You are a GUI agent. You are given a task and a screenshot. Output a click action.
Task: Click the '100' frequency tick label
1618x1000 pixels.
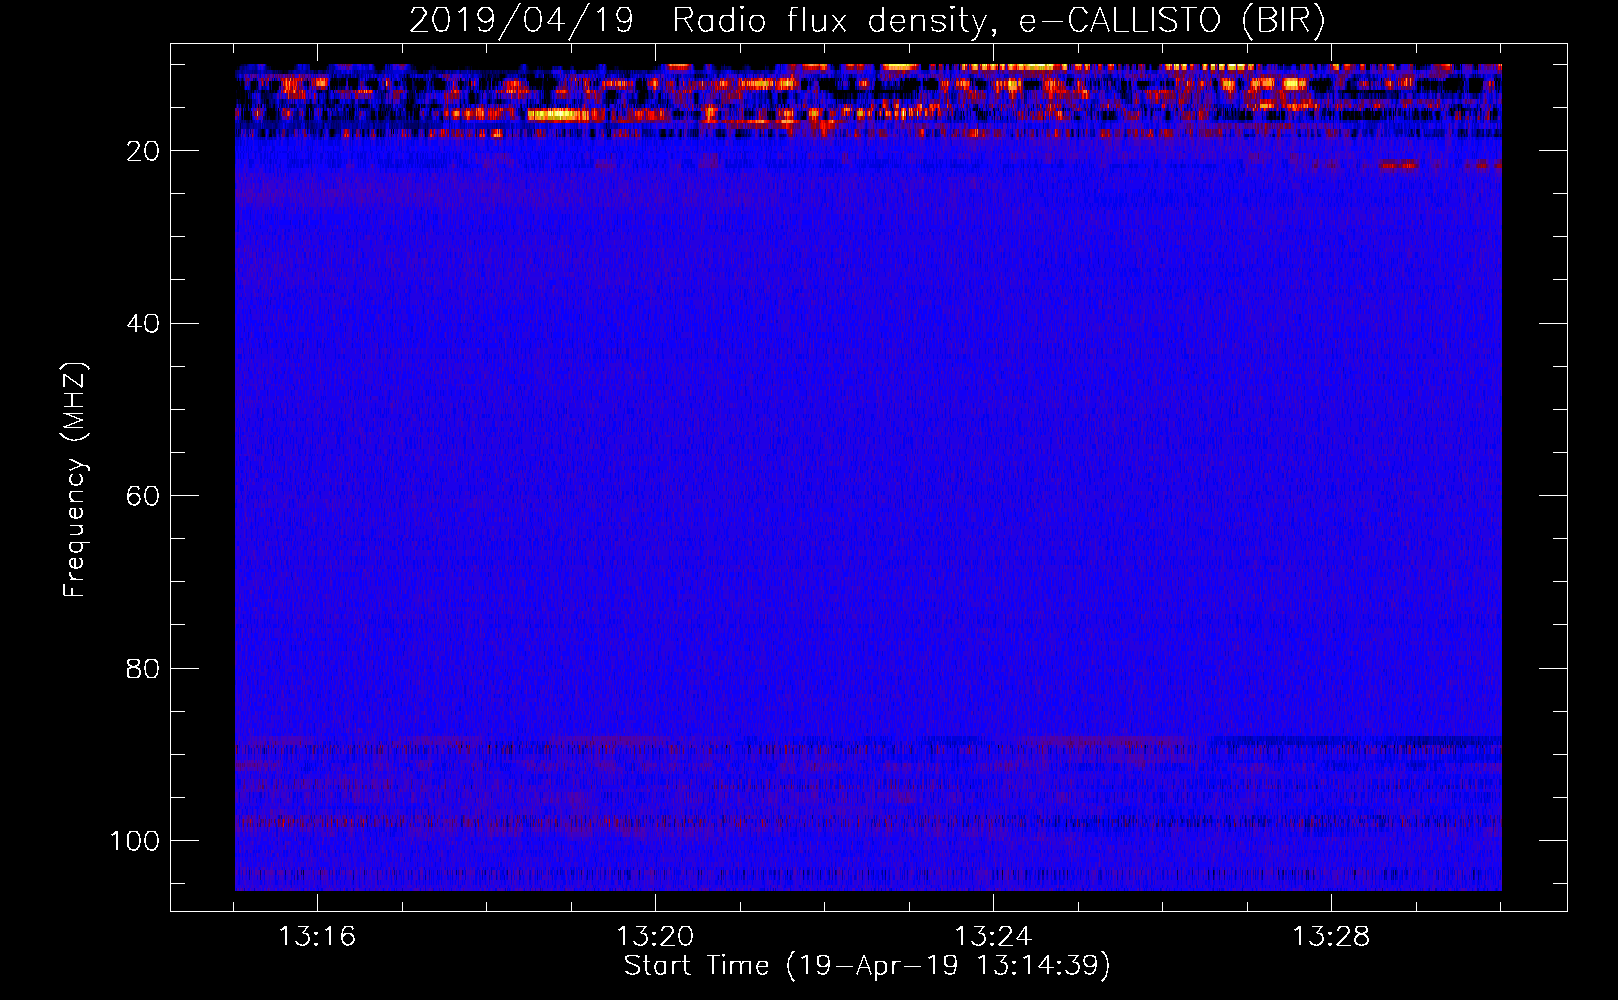point(135,840)
